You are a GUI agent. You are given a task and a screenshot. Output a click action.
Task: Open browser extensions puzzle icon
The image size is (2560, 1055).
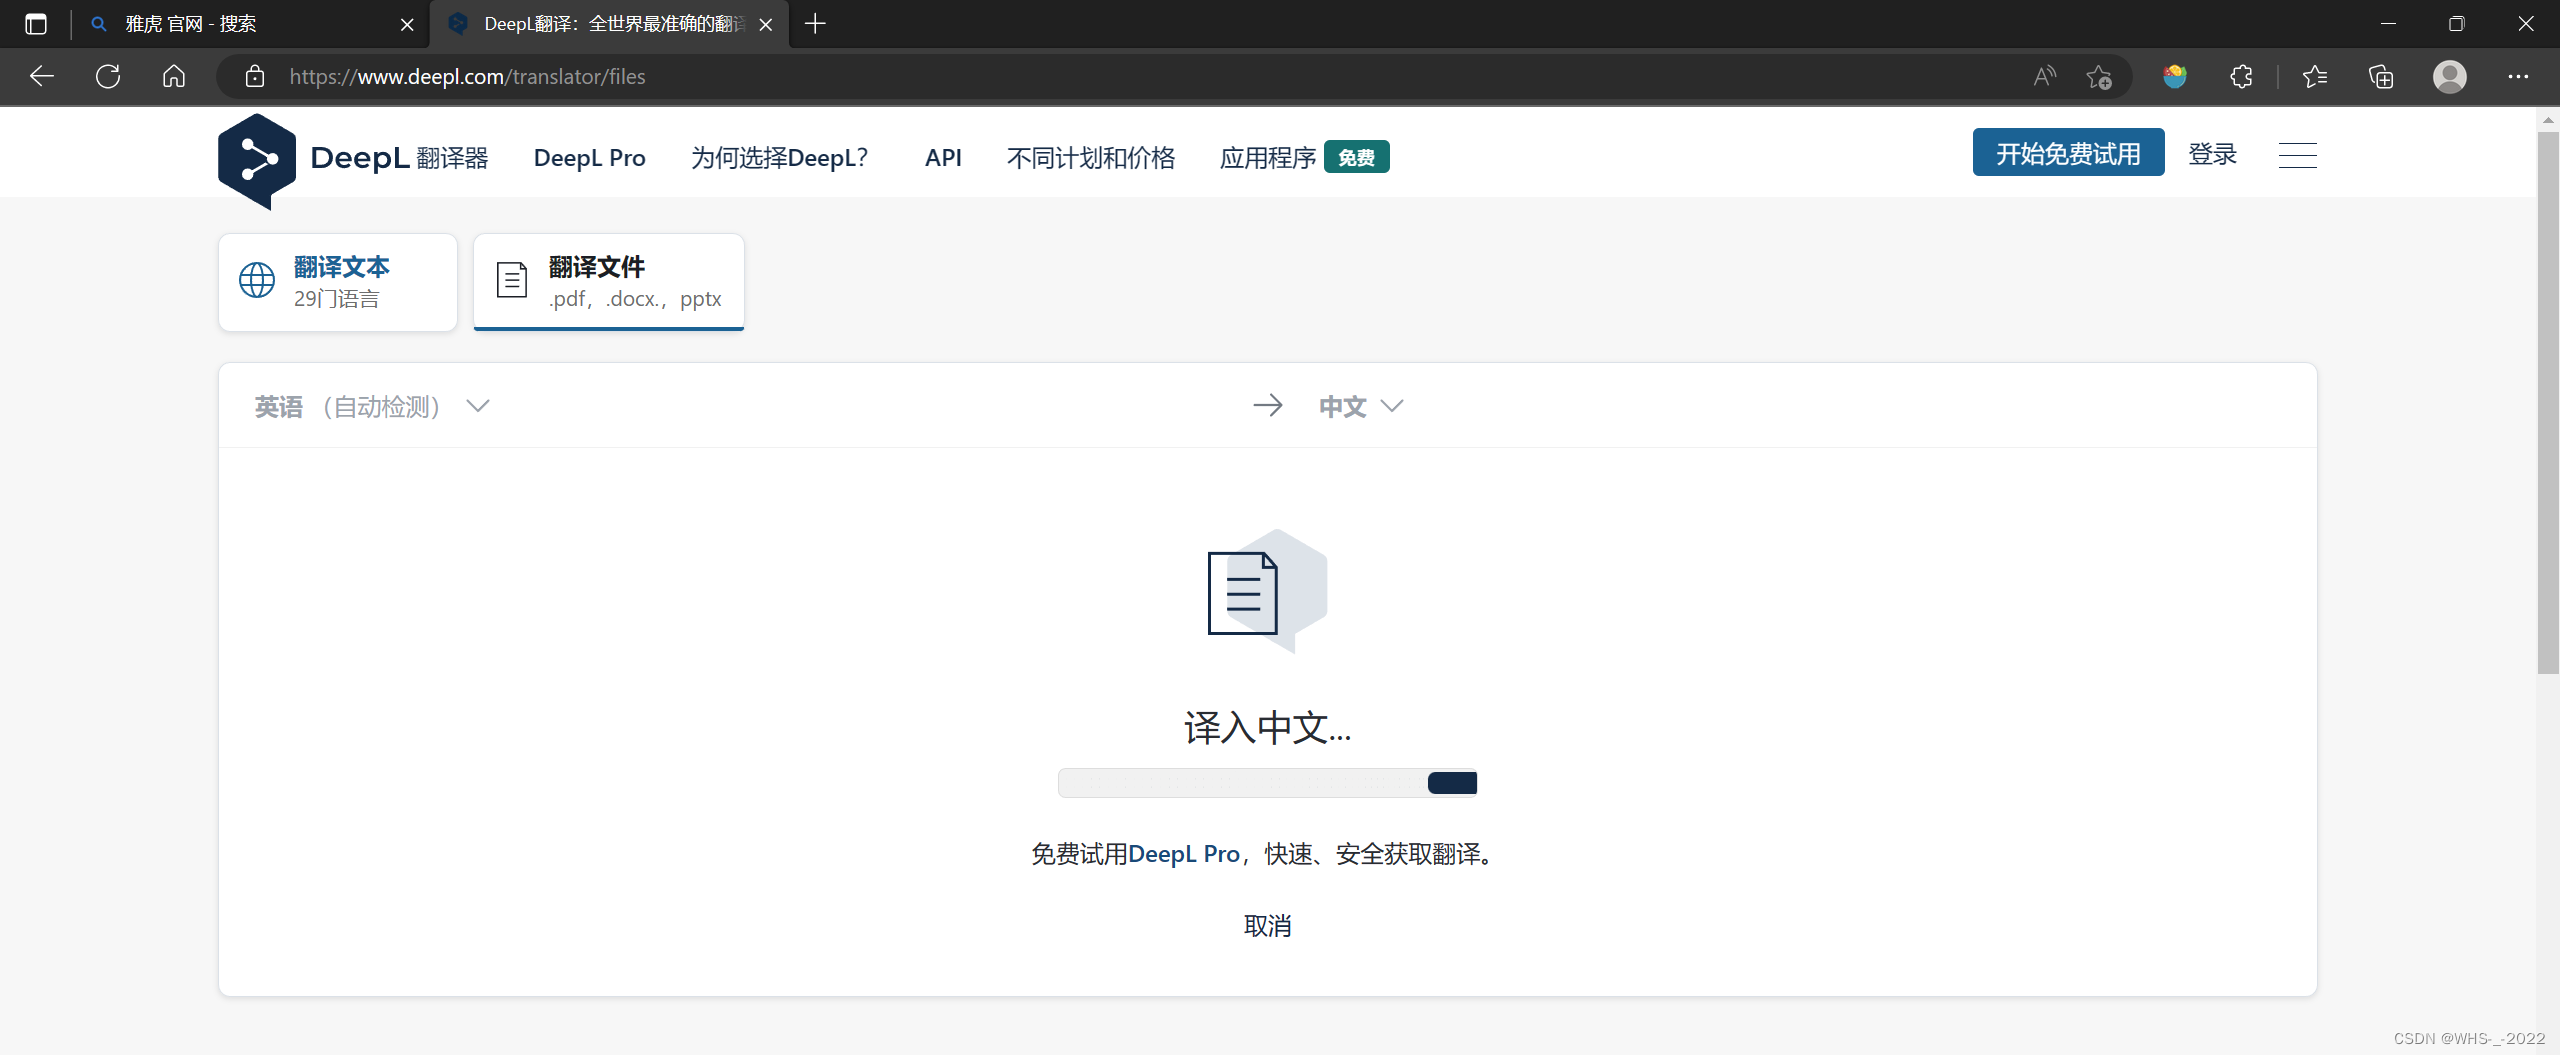pyautogui.click(x=2241, y=76)
